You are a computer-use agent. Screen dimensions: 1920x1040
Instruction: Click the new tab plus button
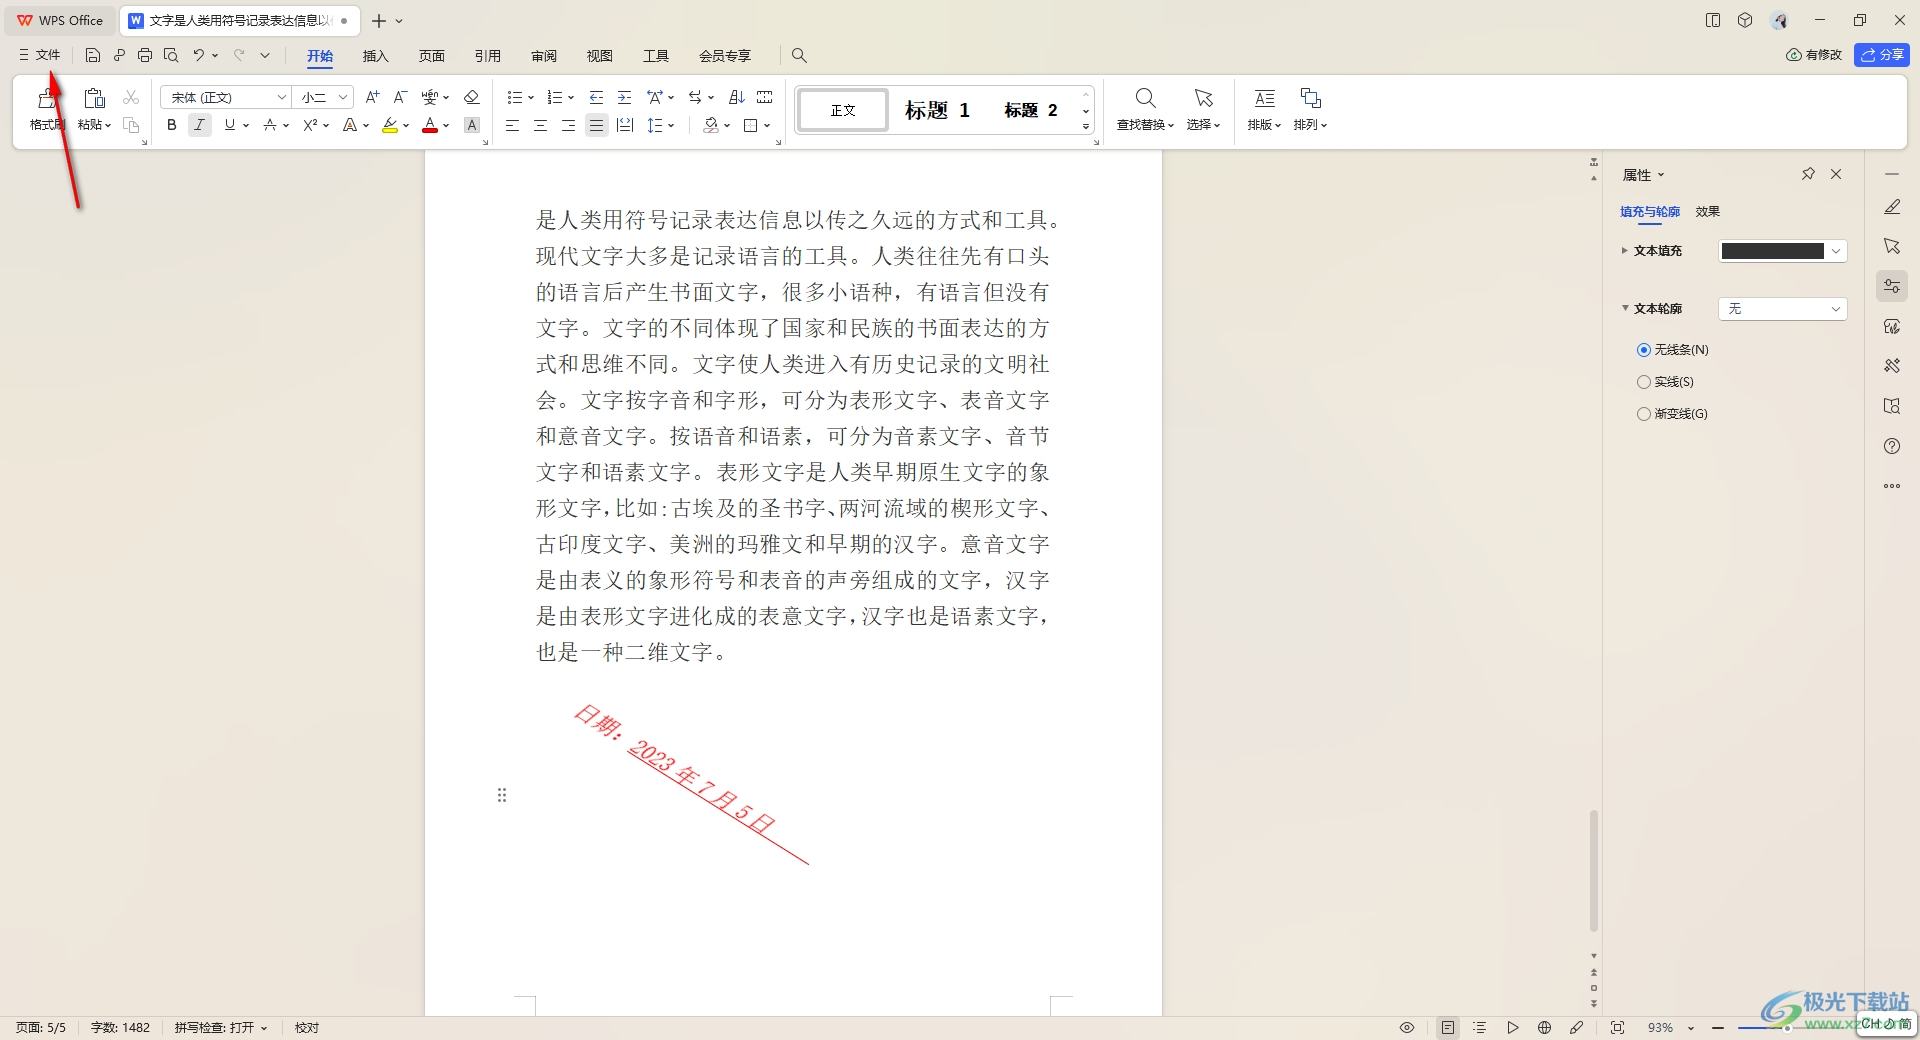click(379, 21)
